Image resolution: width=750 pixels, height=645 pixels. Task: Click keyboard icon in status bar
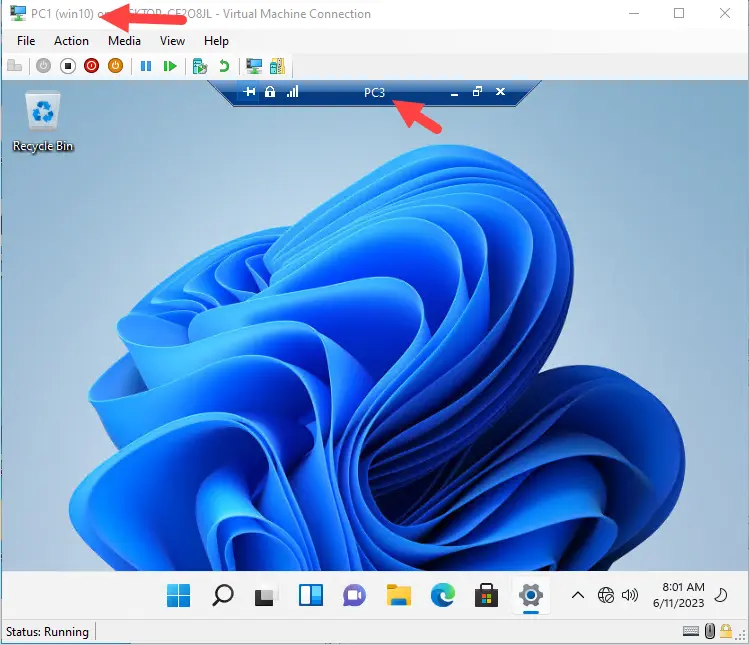691,632
